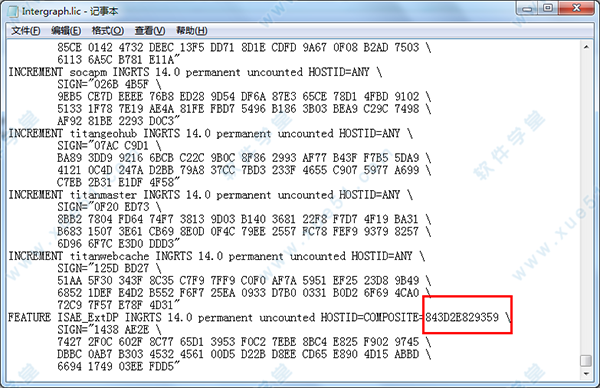Image resolution: width=600 pixels, height=388 pixels.
Task: Click the word INCREMENT on the titanmaster line
Action: 36,195
